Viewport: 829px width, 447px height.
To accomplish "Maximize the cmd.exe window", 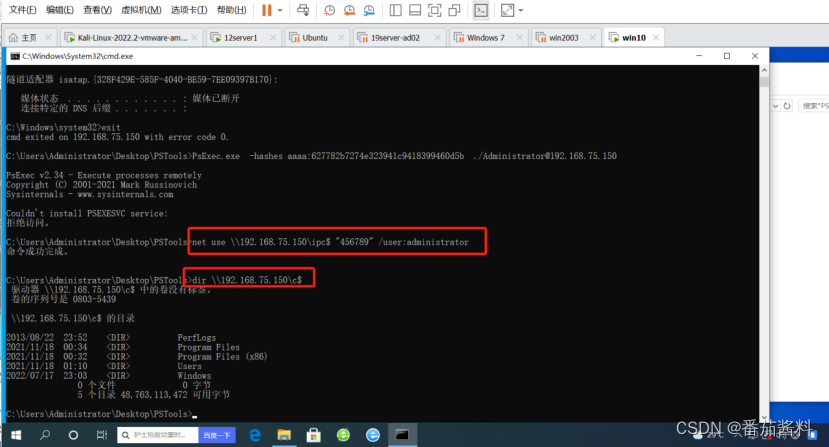I will coord(727,56).
